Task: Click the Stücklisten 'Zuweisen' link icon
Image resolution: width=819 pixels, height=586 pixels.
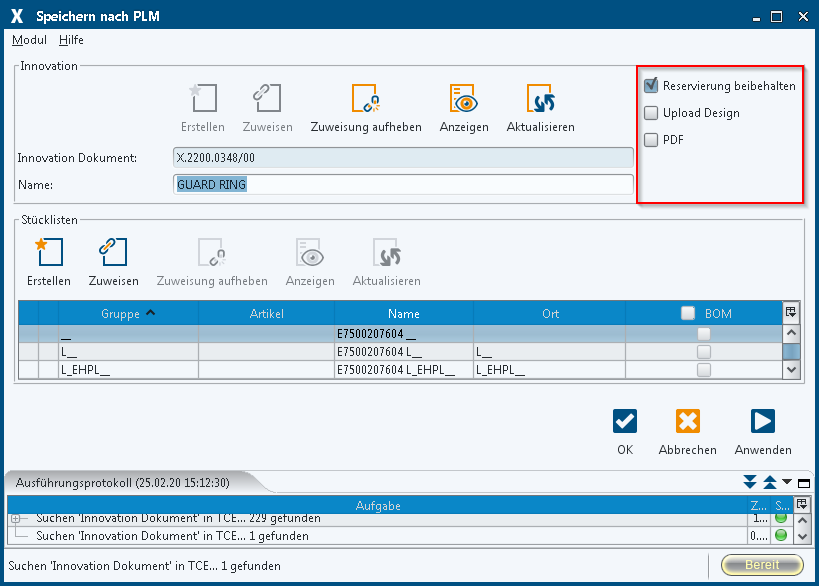Action: [x=113, y=252]
